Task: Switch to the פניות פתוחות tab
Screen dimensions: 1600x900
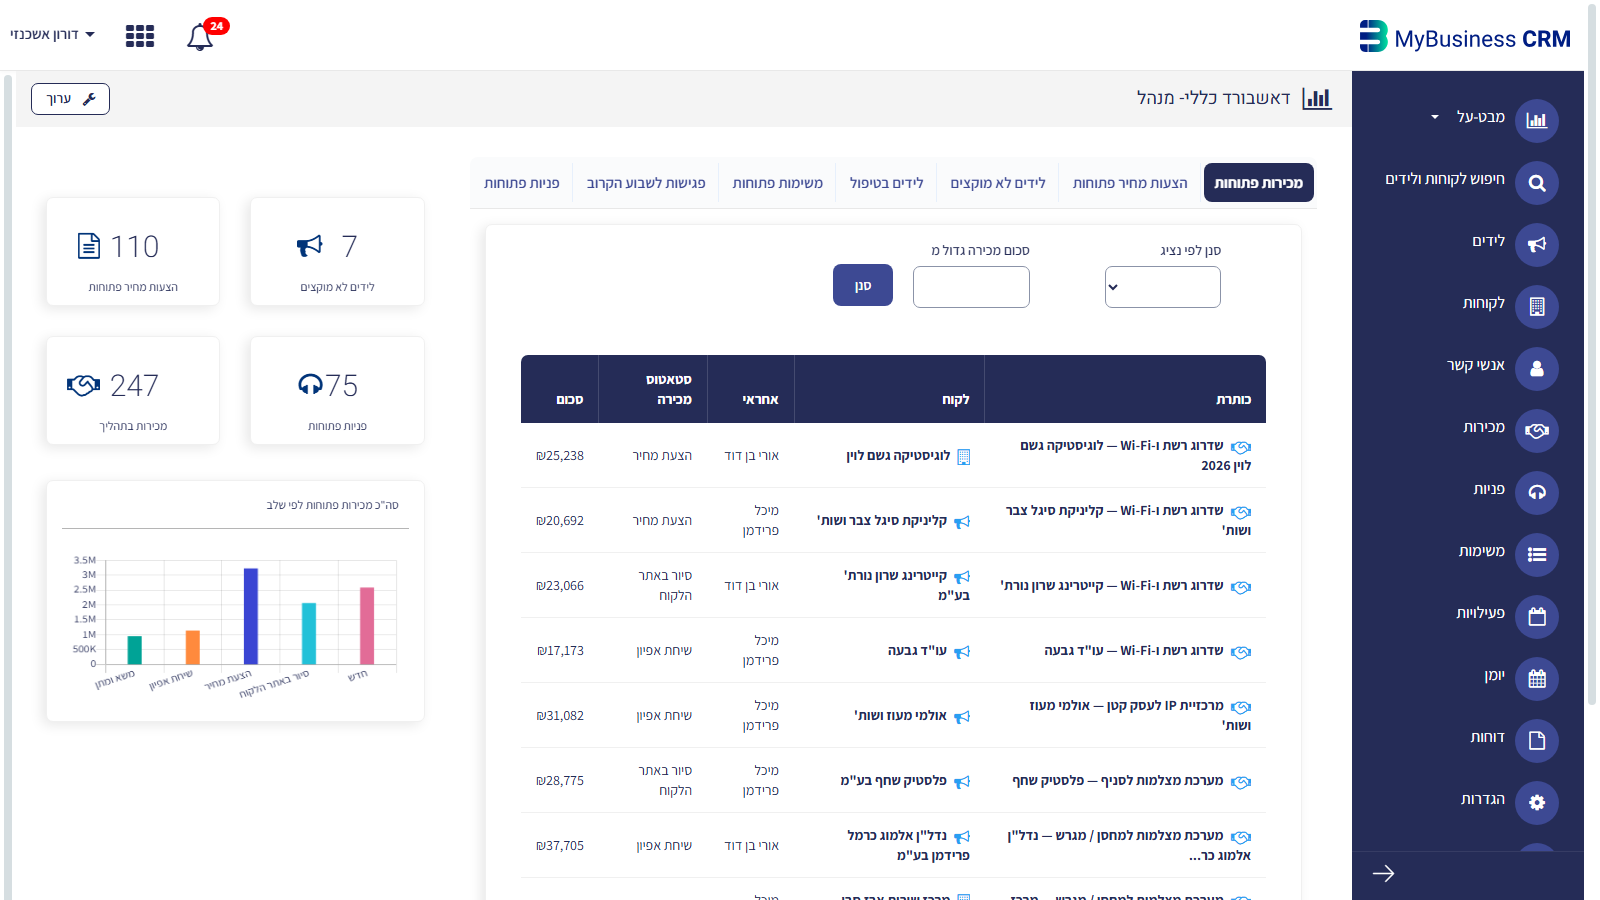Action: pyautogui.click(x=522, y=183)
